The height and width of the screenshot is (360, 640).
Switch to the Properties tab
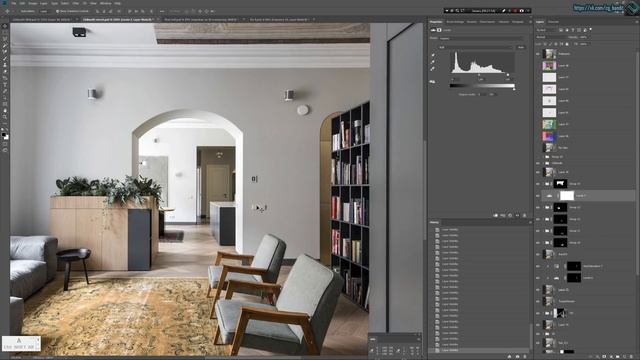pos(436,22)
